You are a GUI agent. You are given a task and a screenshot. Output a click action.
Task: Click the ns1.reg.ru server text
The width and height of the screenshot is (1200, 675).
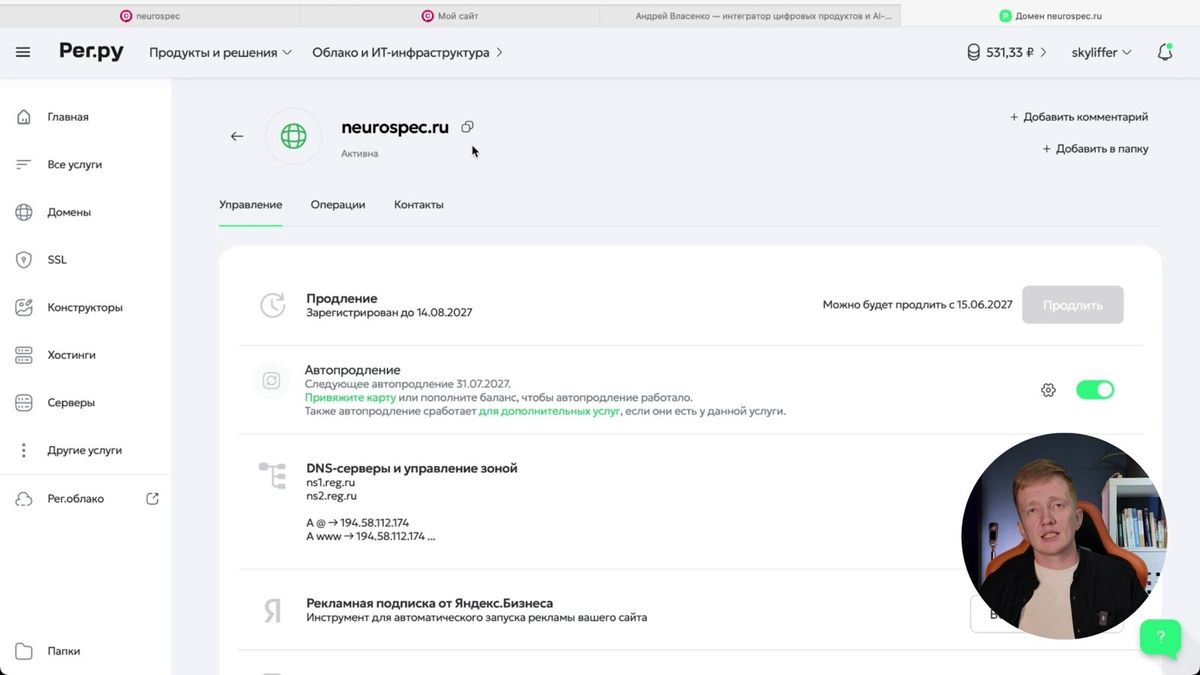[x=331, y=482]
